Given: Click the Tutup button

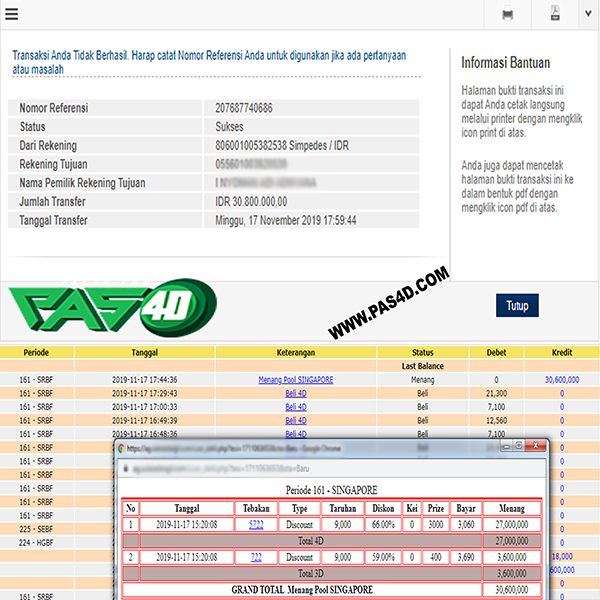Looking at the screenshot, I should tap(517, 305).
